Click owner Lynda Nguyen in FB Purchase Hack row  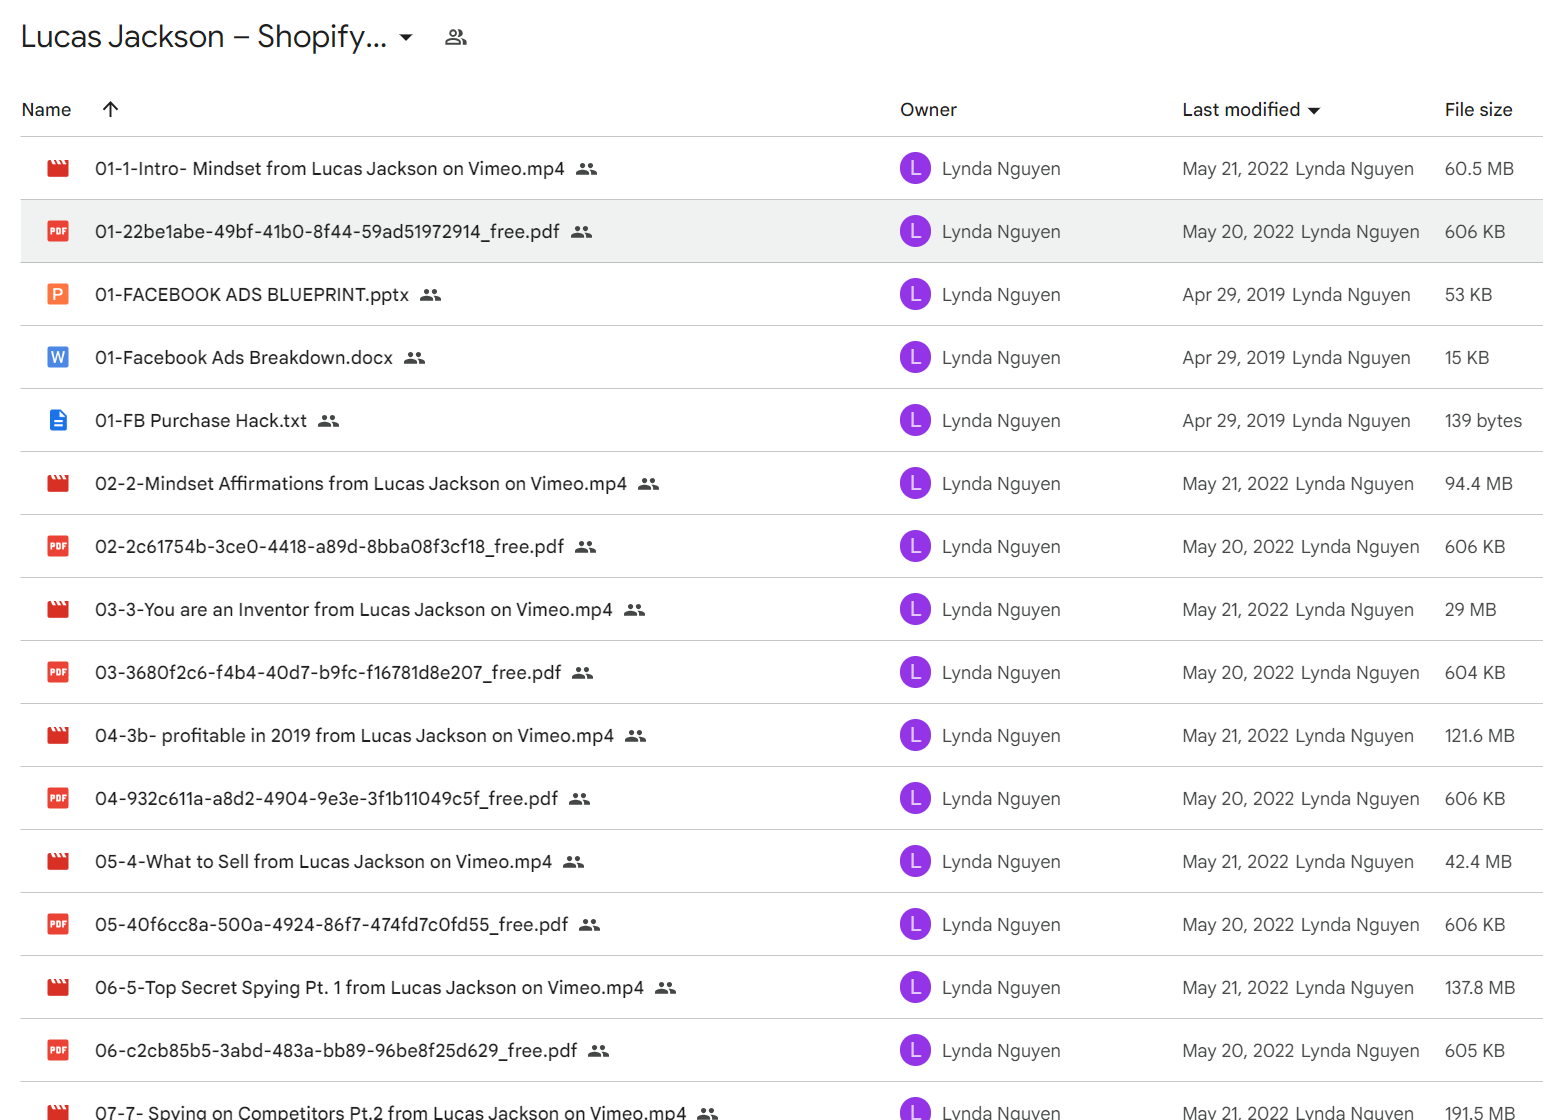point(1001,421)
